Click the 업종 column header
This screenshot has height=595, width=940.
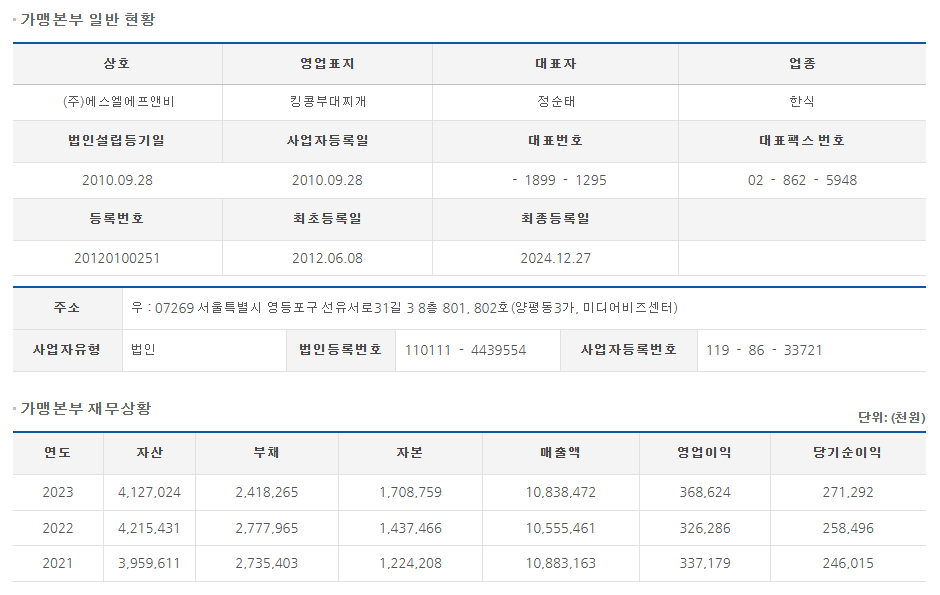802,64
